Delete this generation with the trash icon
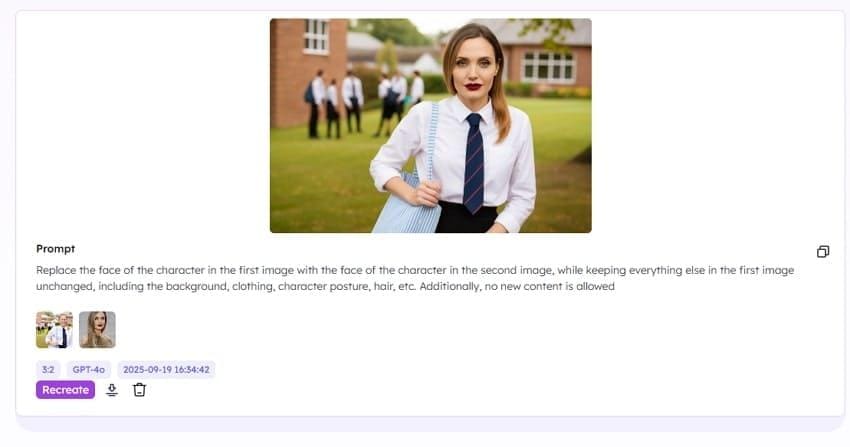The image size is (850, 447). pos(139,390)
